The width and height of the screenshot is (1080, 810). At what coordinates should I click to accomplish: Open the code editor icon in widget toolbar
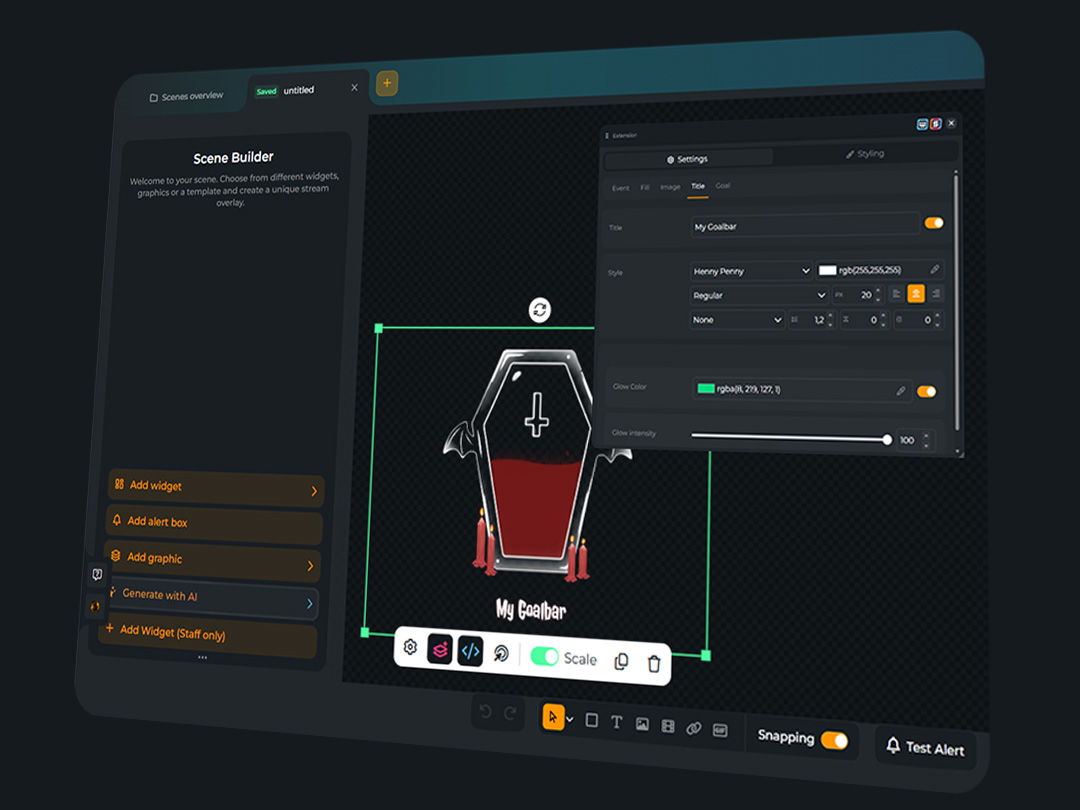pos(470,651)
